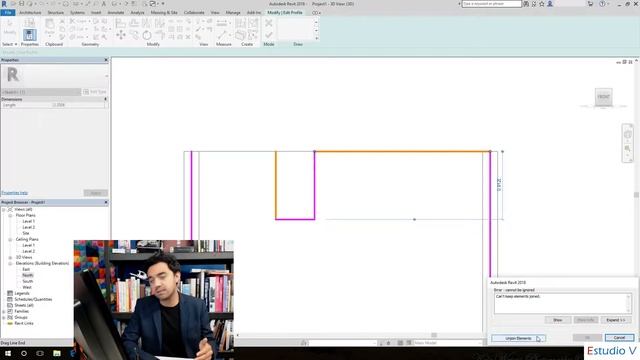The height and width of the screenshot is (360, 640).
Task: Click the error message text box
Action: pos(562,304)
